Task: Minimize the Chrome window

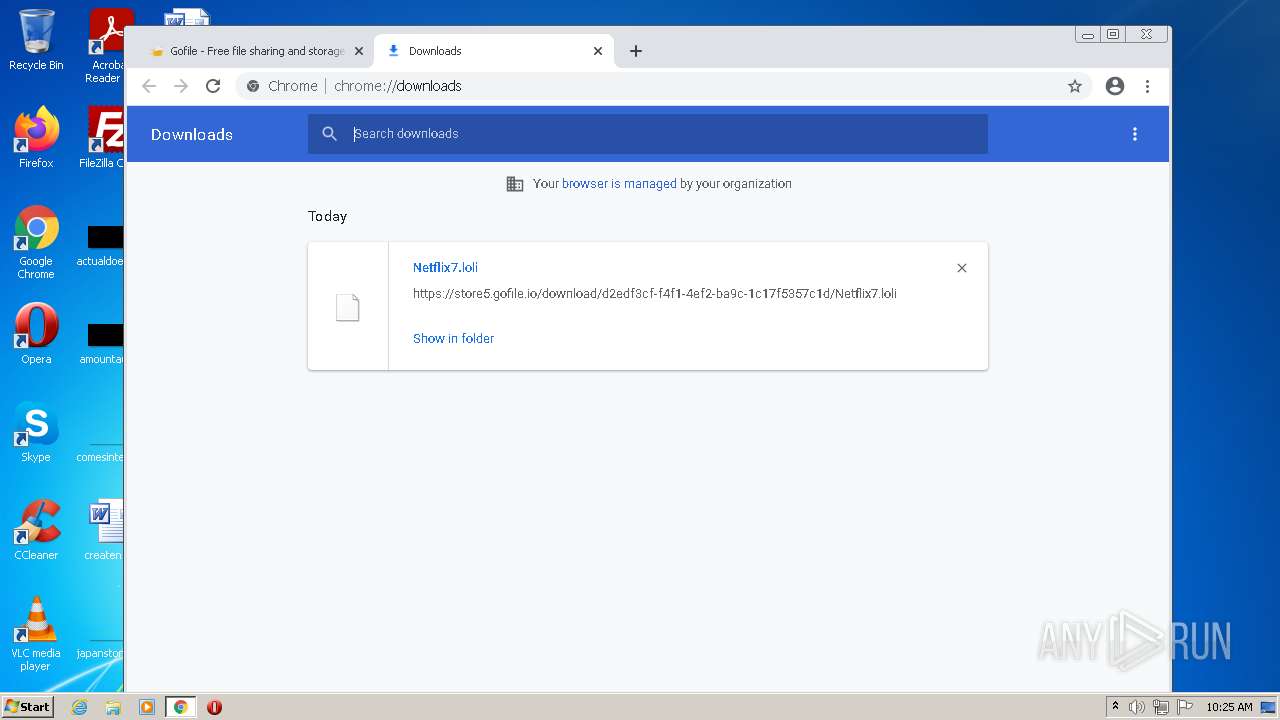Action: (1088, 35)
